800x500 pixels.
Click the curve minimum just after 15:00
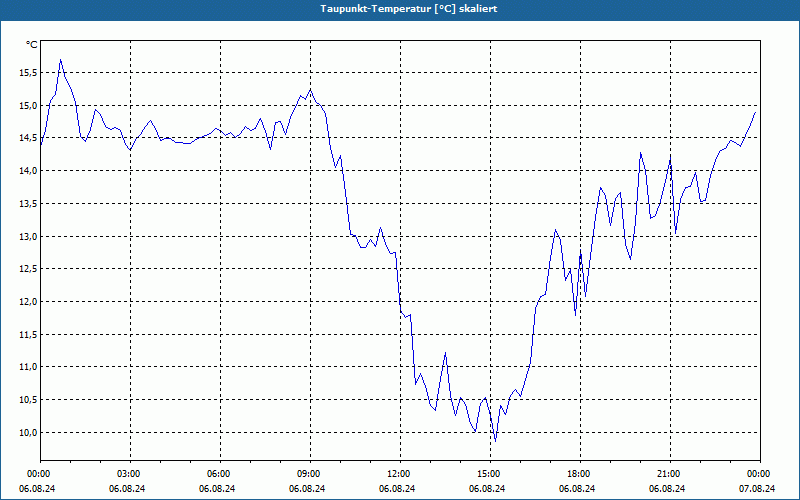[x=495, y=440]
